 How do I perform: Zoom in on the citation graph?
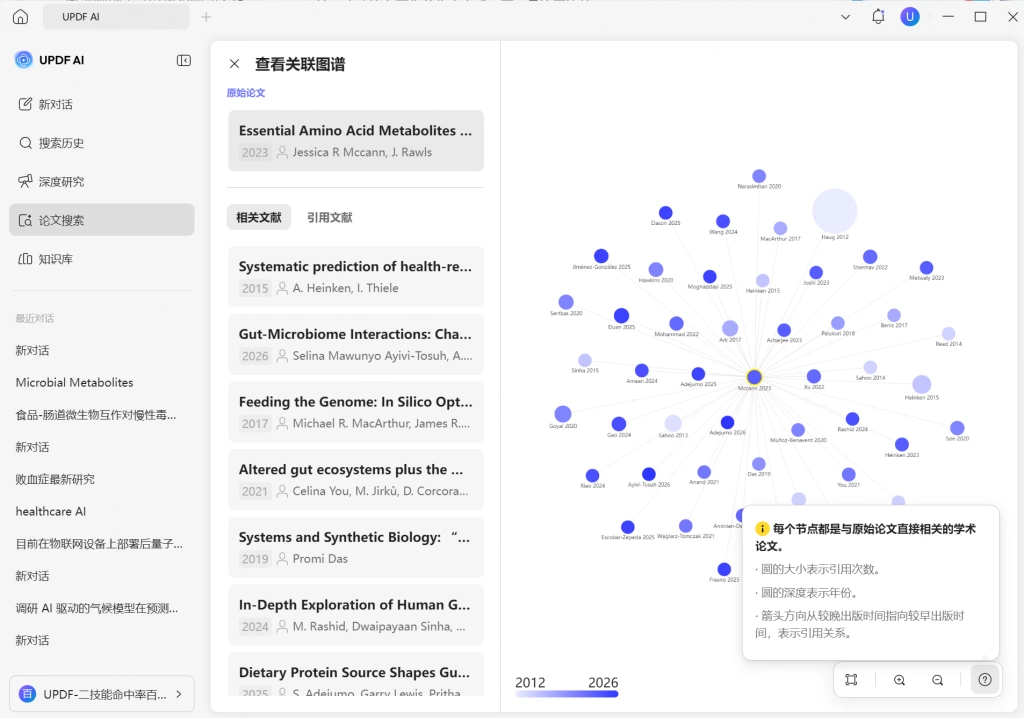(899, 680)
